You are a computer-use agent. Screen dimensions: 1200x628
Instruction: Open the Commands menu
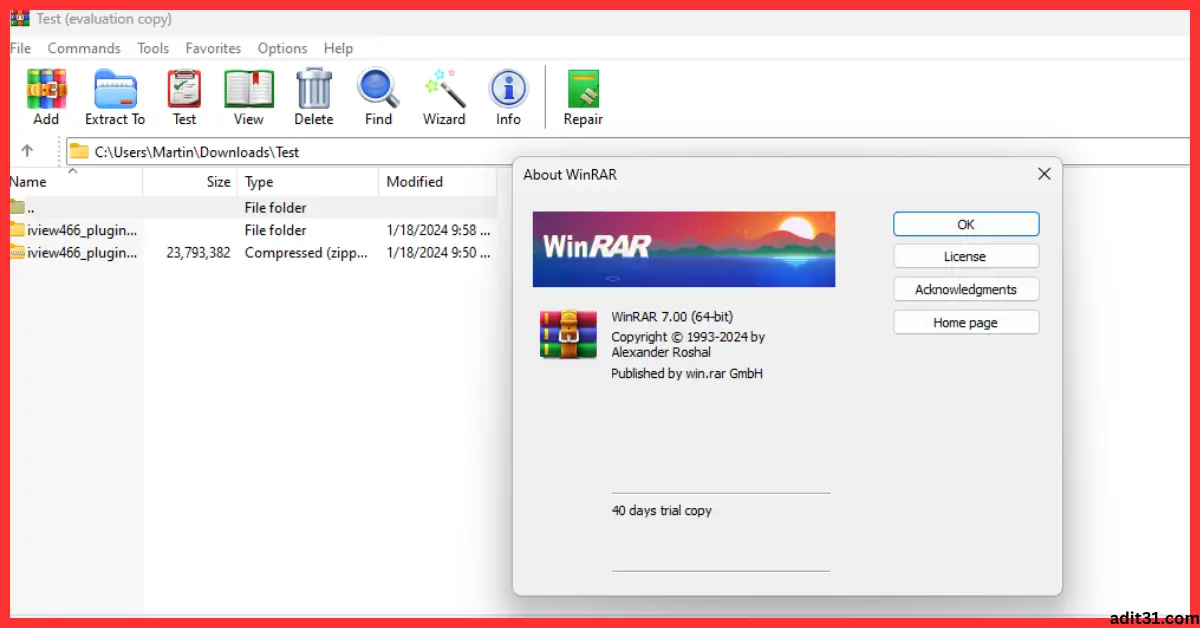tap(84, 48)
